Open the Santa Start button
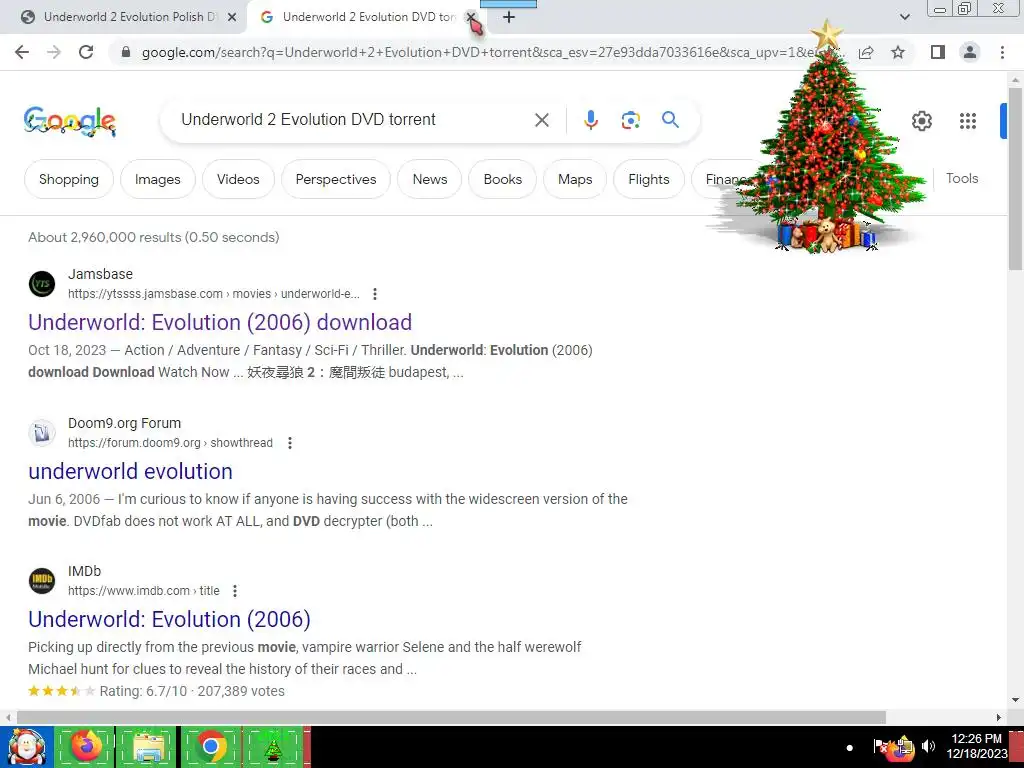Viewport: 1024px width, 768px height. (26, 747)
